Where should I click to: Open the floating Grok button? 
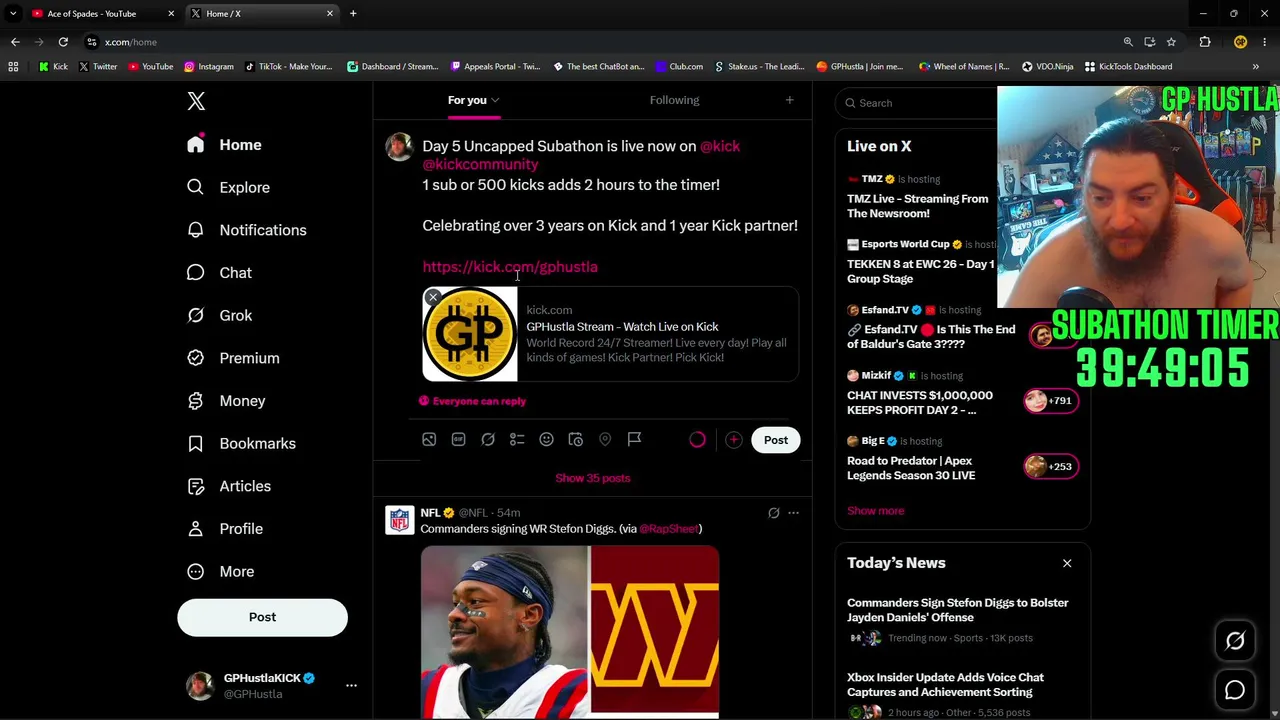(x=1235, y=641)
